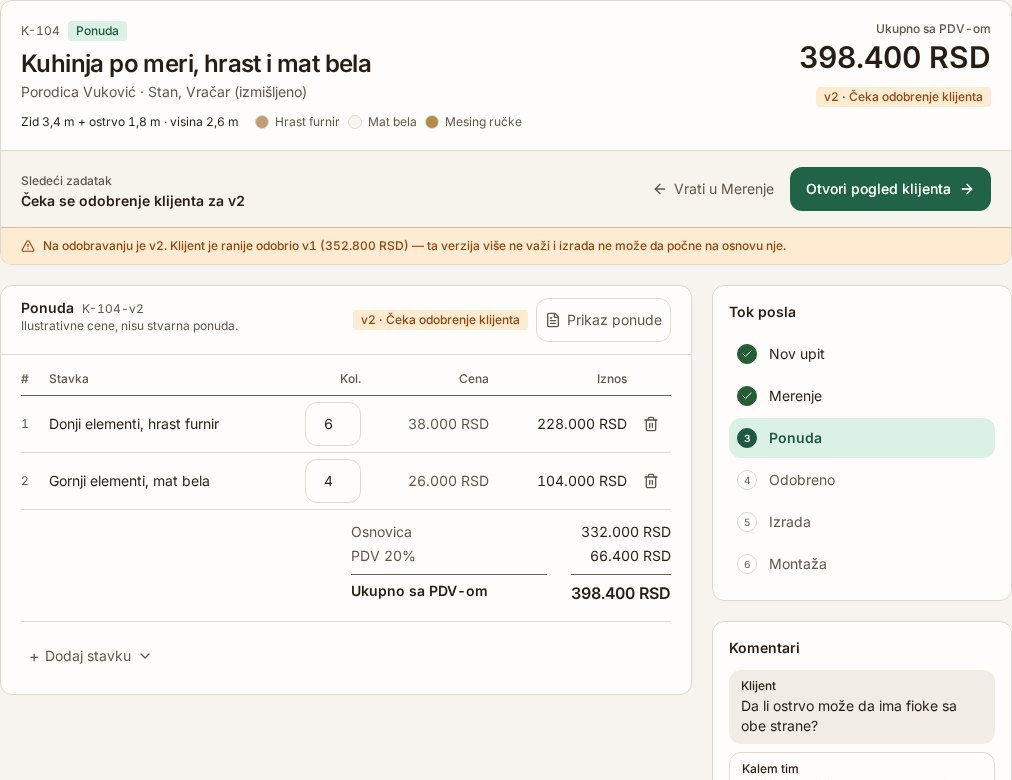Click the step 4 circle for Odobreno
The width and height of the screenshot is (1012, 780).
point(747,480)
